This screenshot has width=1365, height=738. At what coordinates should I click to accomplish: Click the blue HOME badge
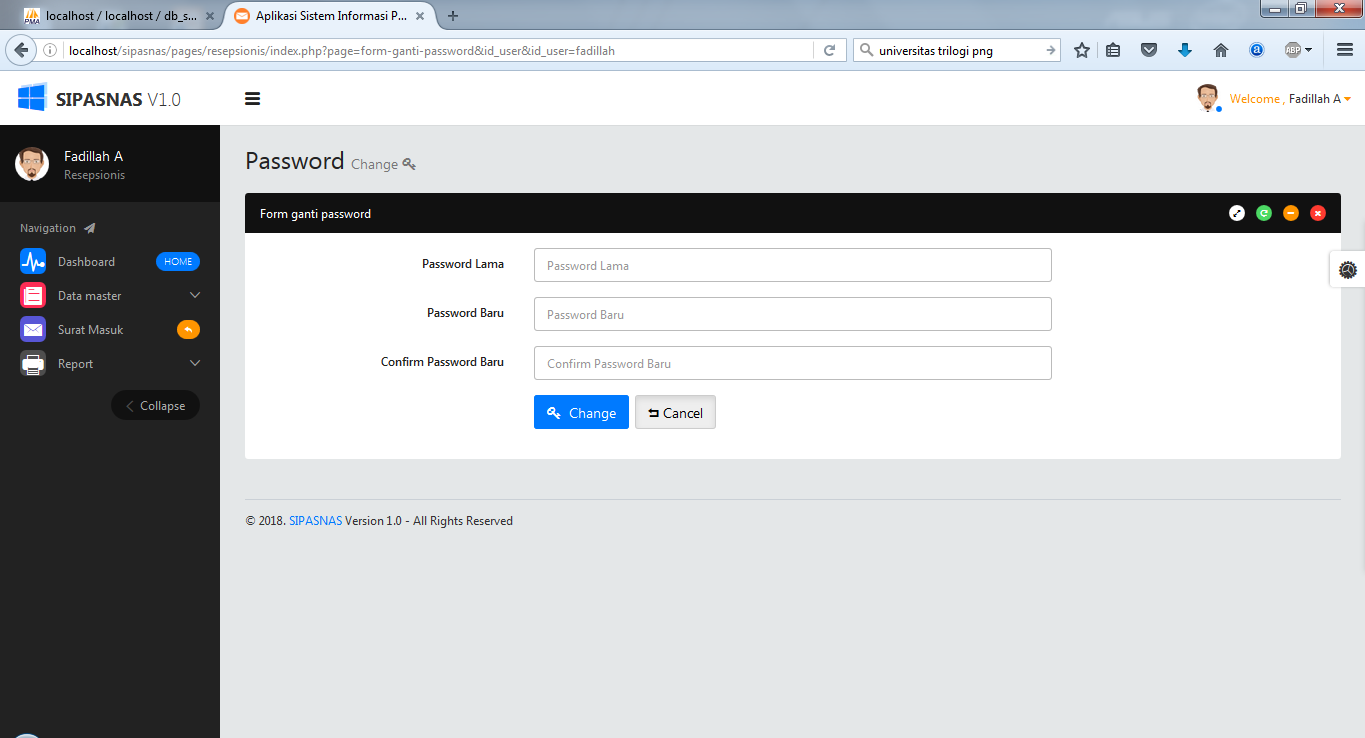click(178, 262)
